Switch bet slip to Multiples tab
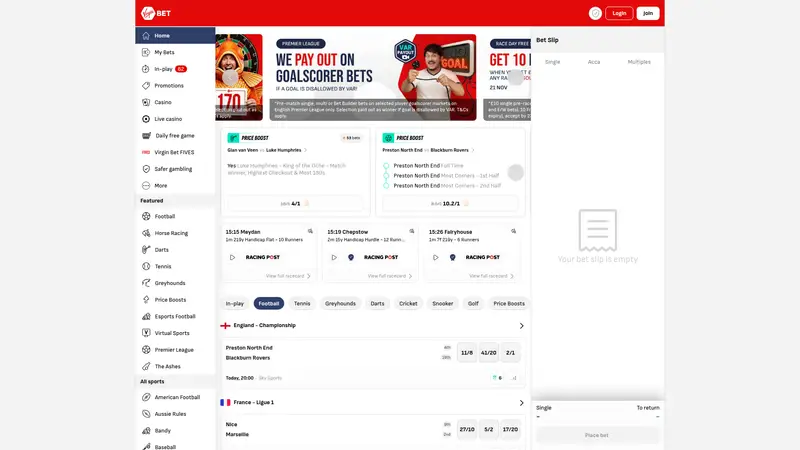The image size is (800, 450). coord(639,62)
